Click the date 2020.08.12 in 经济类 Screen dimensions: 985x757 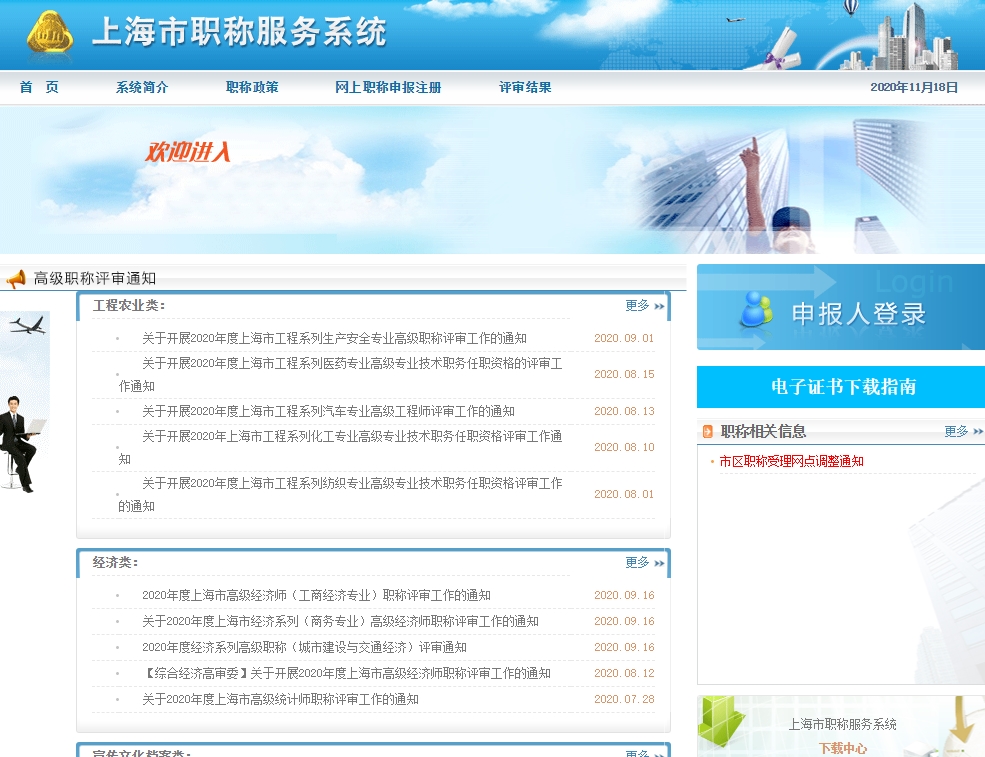tap(624, 673)
